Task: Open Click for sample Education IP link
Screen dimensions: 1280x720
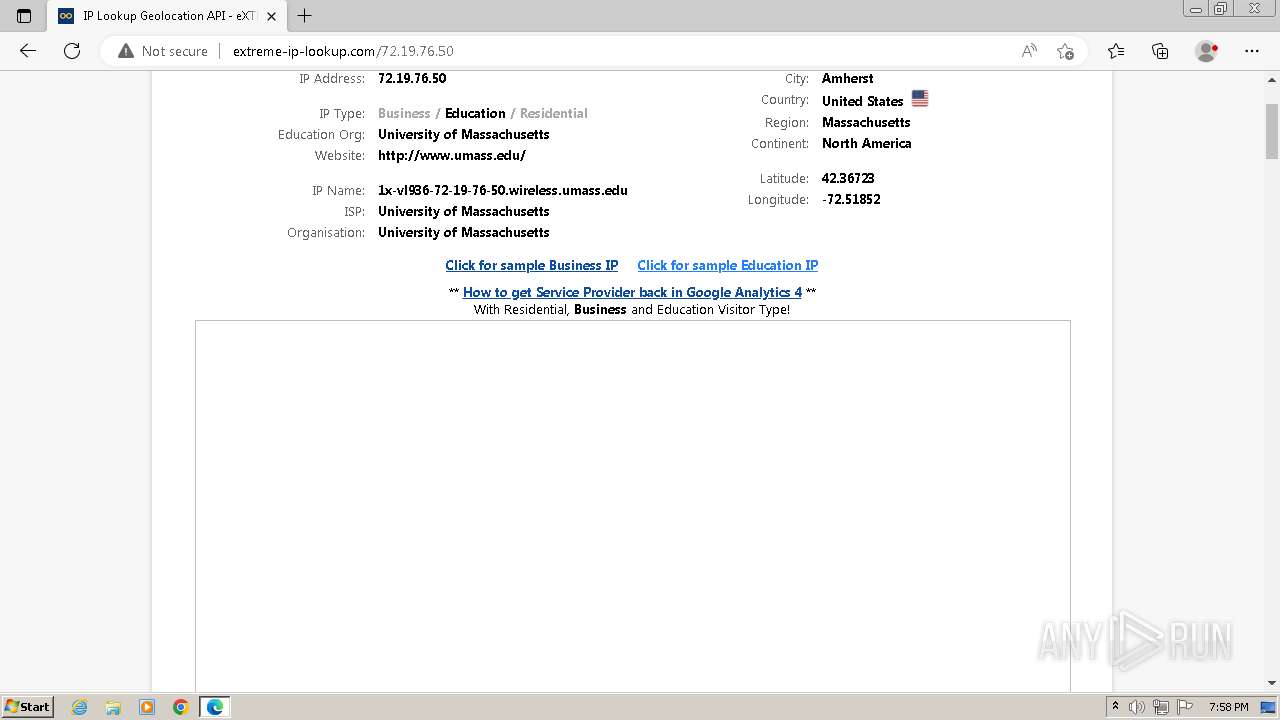Action: pyautogui.click(x=728, y=265)
